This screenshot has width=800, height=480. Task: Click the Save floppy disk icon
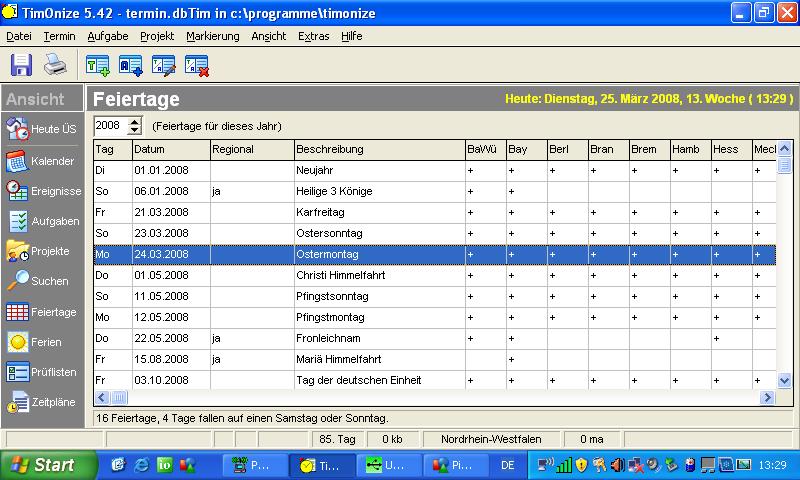tap(21, 66)
